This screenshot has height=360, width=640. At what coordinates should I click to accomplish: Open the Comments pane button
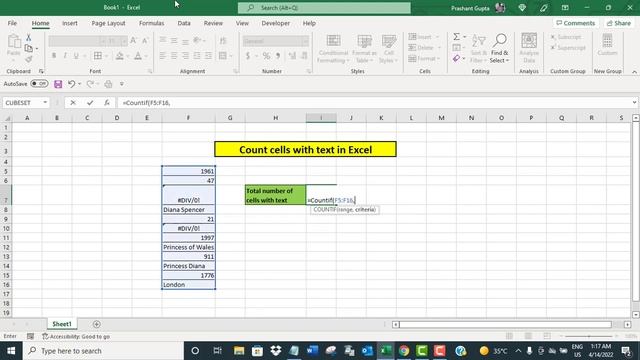coord(576,23)
